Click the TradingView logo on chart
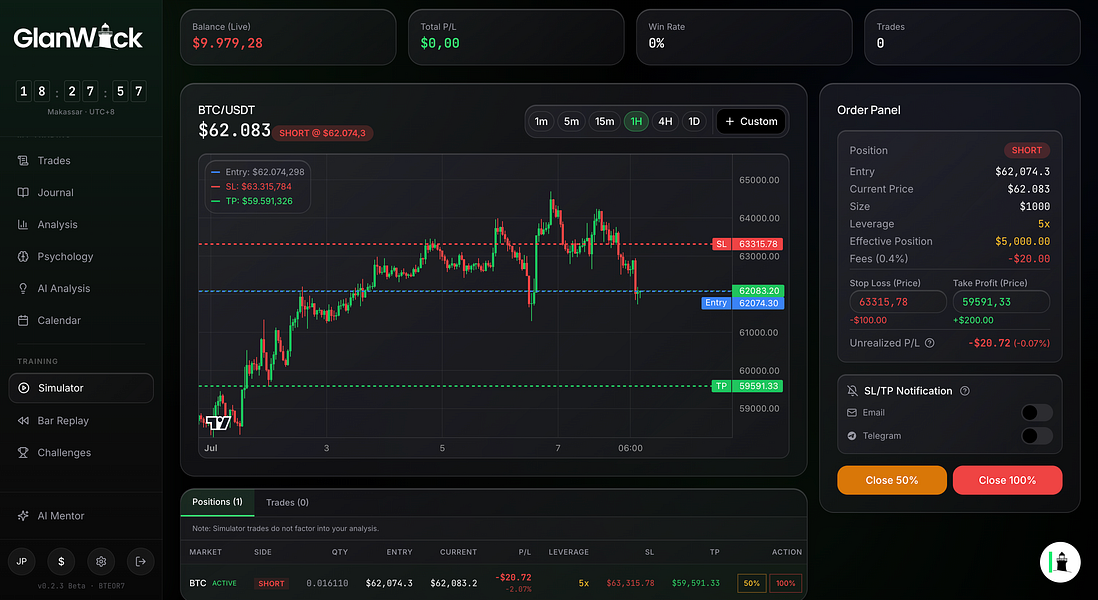The height and width of the screenshot is (600, 1098). coord(218,422)
